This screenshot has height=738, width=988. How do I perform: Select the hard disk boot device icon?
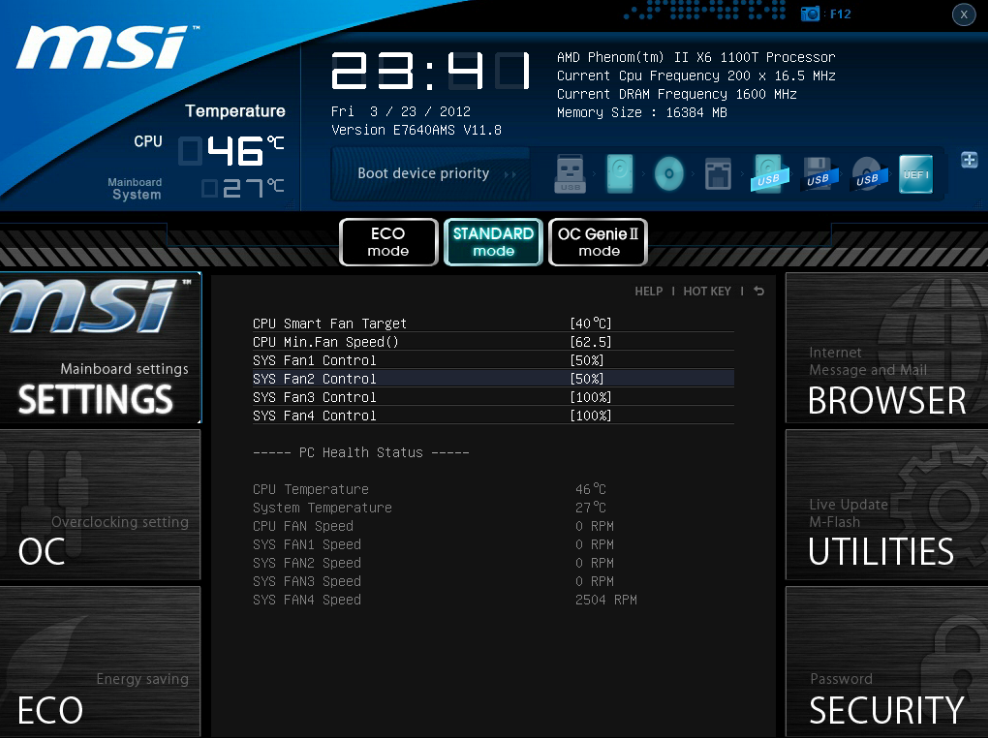[x=620, y=174]
